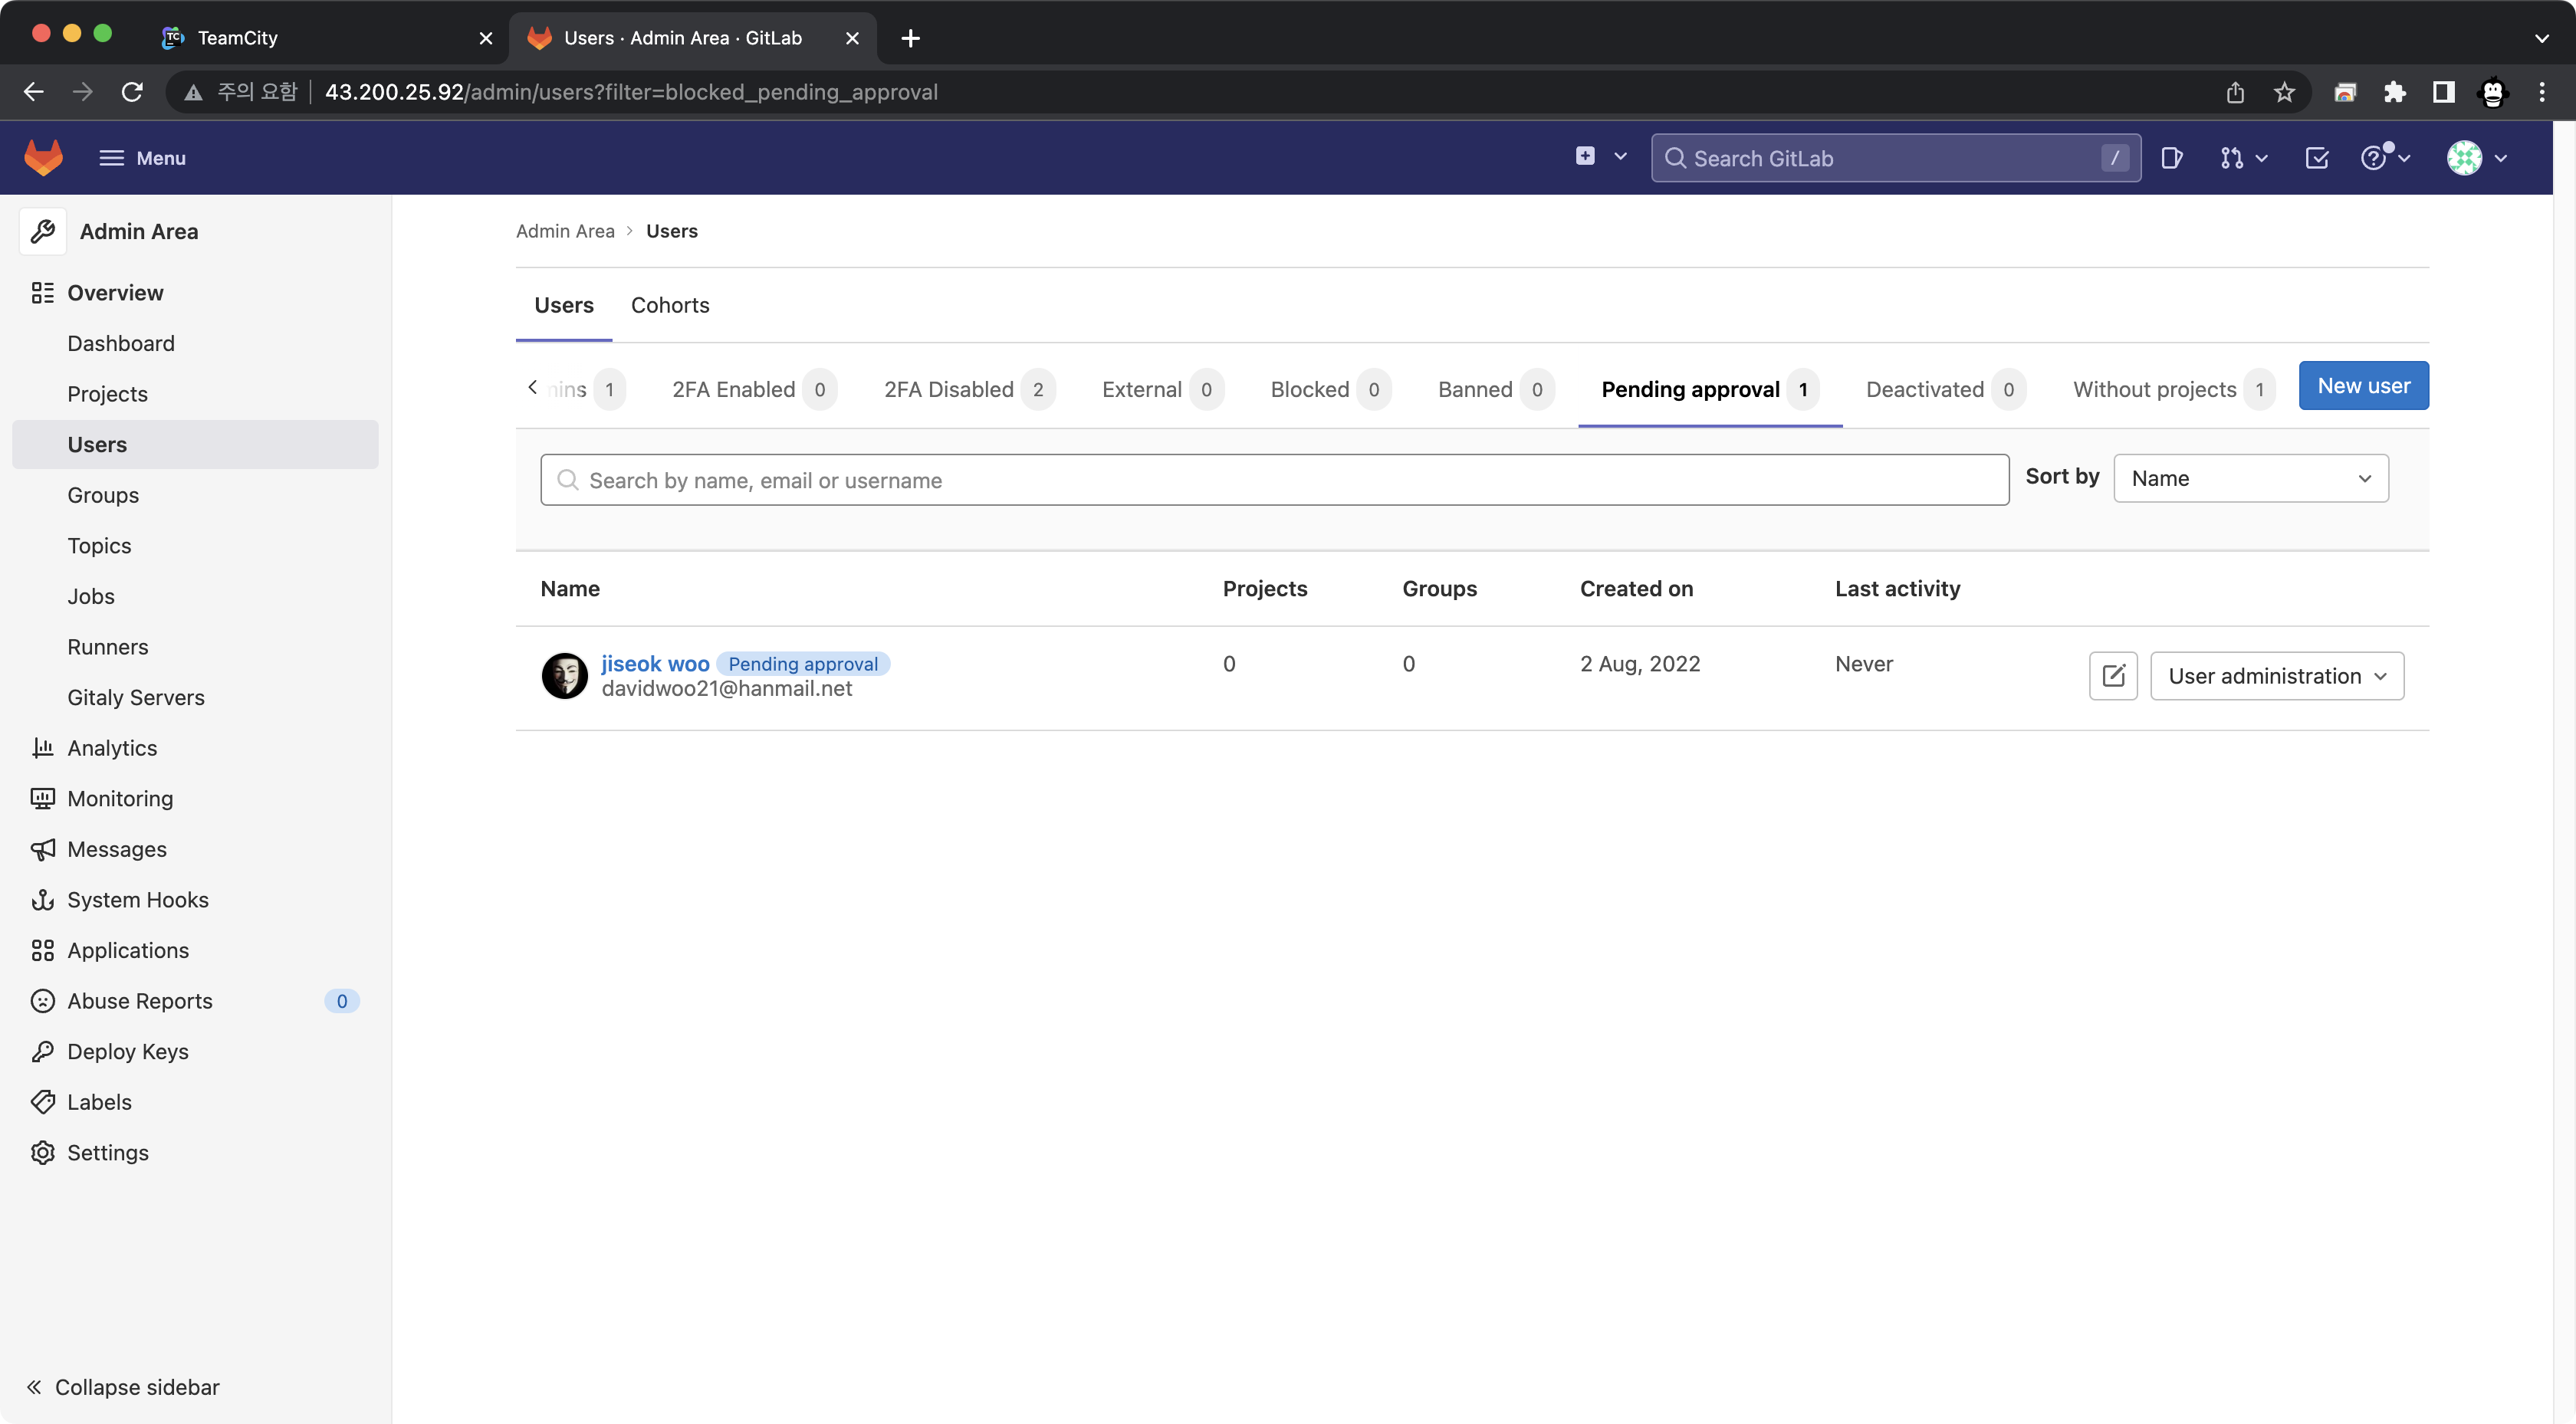Switch to the Cohorts tab

(x=670, y=305)
